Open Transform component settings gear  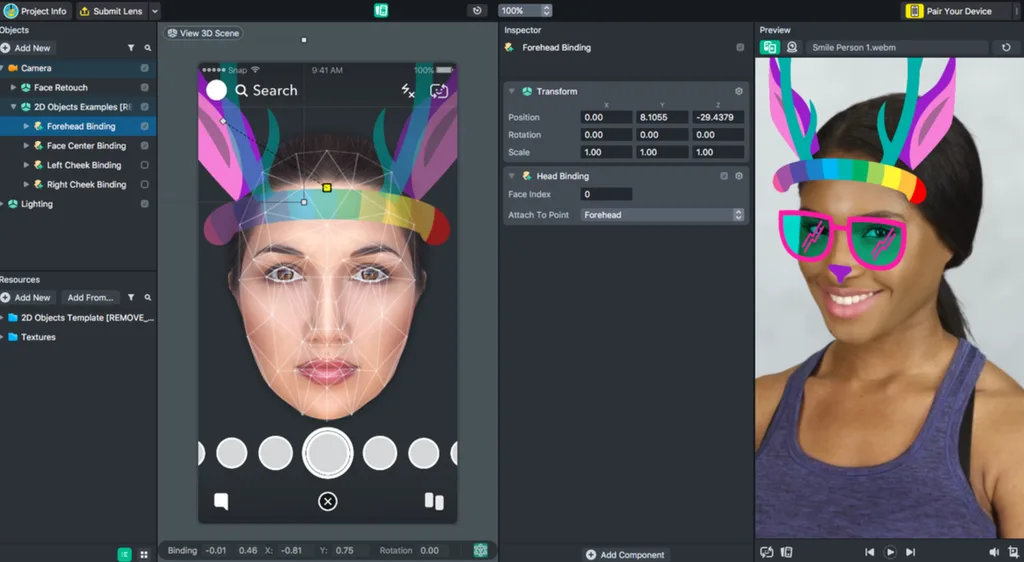pos(739,91)
